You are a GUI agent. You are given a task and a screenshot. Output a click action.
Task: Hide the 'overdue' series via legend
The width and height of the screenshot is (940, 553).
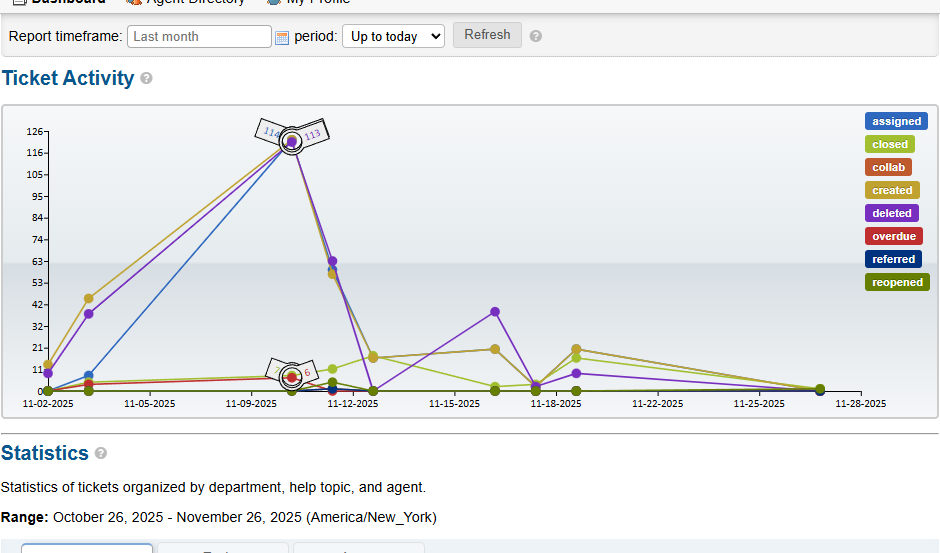coord(893,236)
